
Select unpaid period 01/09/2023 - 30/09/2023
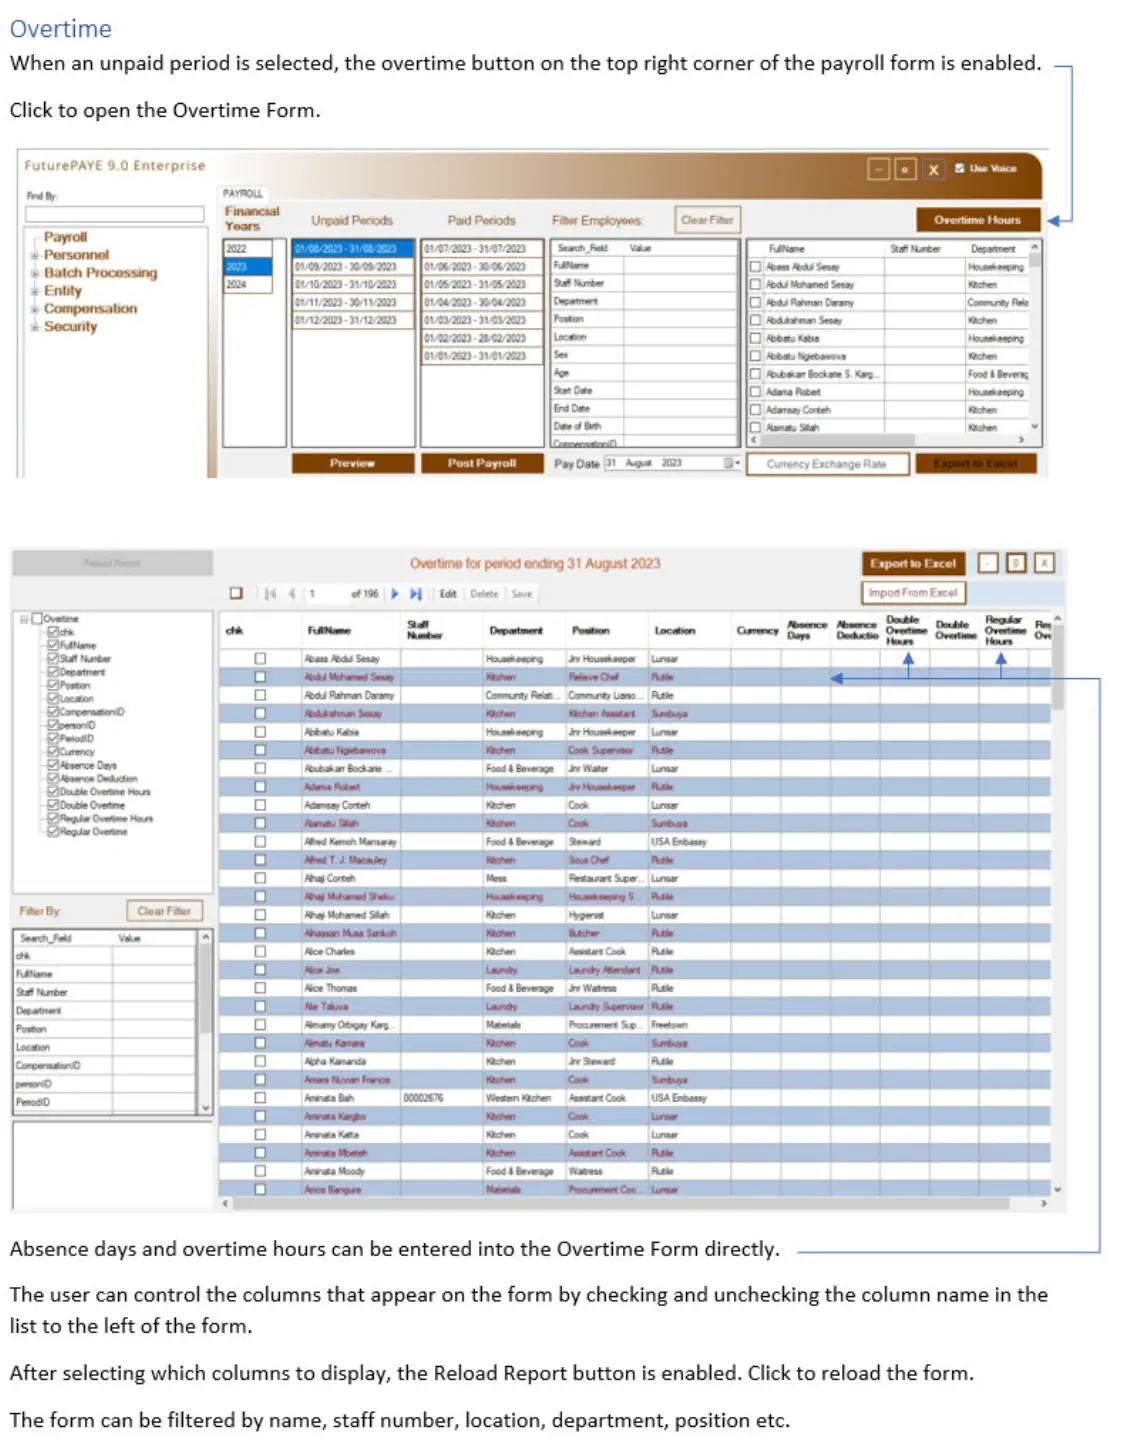(352, 267)
